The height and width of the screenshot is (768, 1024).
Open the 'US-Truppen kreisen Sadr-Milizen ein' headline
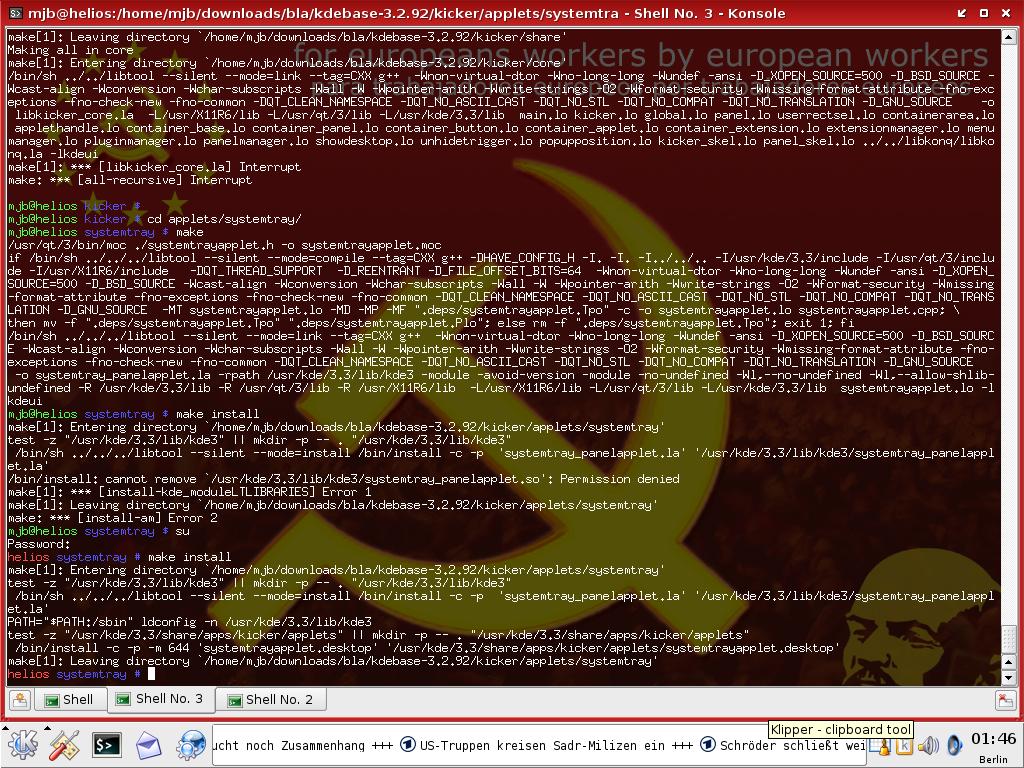point(538,745)
